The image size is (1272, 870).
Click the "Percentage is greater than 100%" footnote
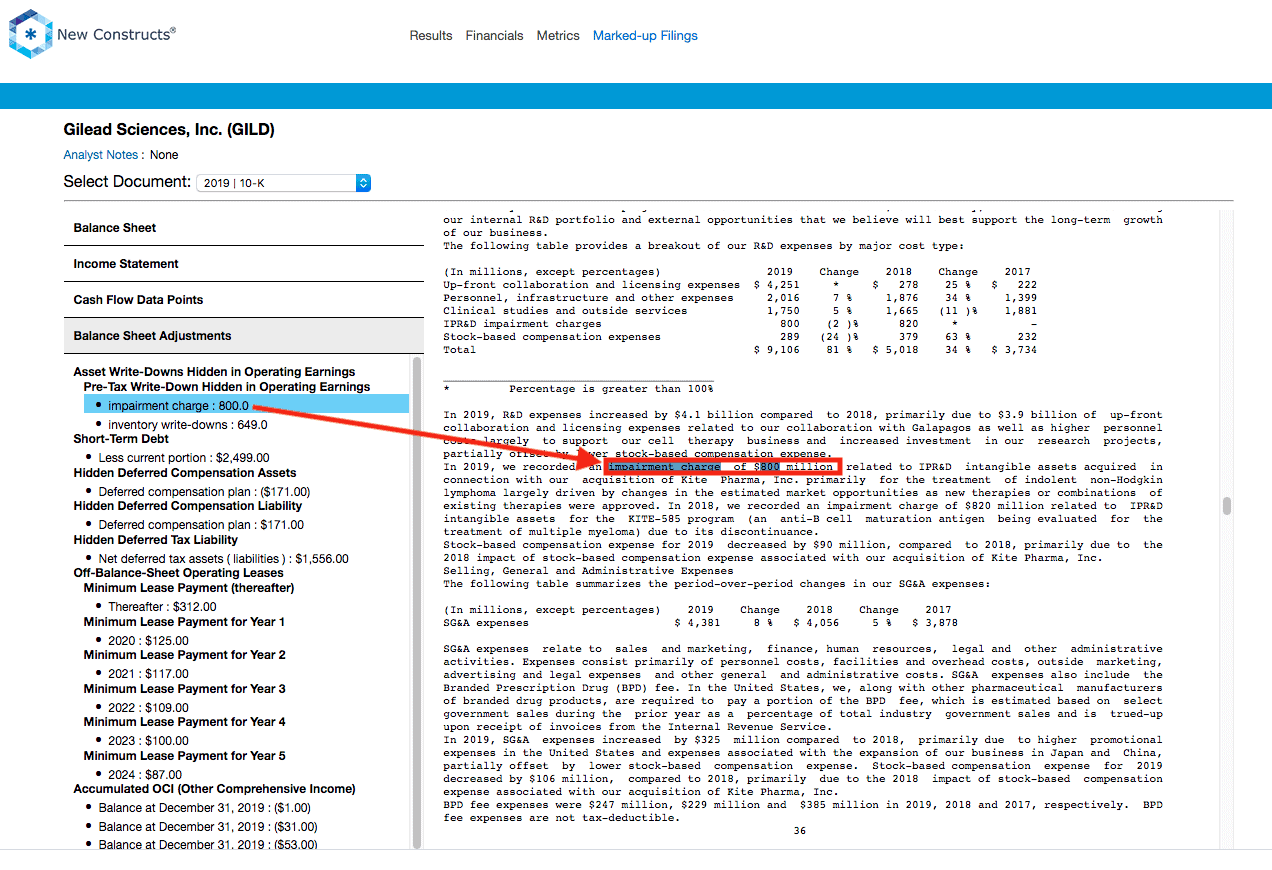611,389
